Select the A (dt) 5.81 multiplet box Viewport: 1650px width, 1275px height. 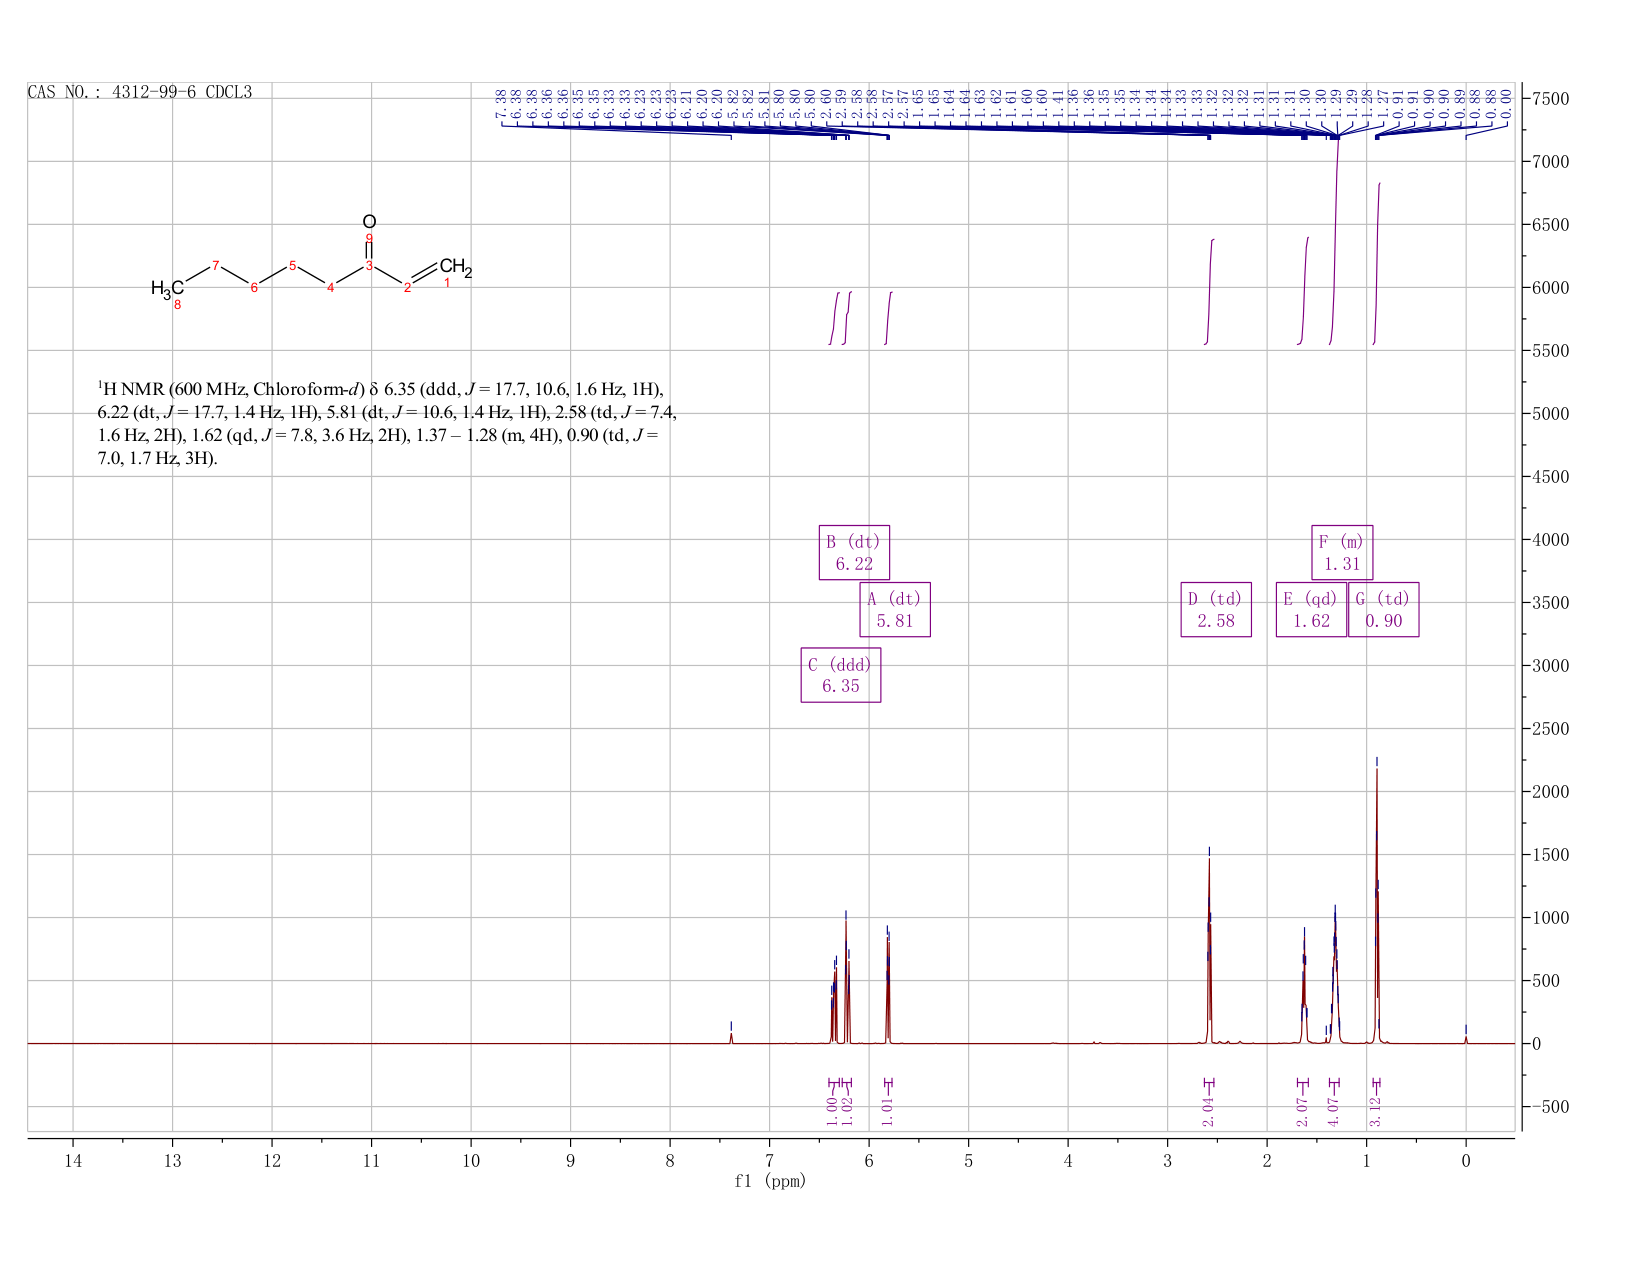[895, 609]
